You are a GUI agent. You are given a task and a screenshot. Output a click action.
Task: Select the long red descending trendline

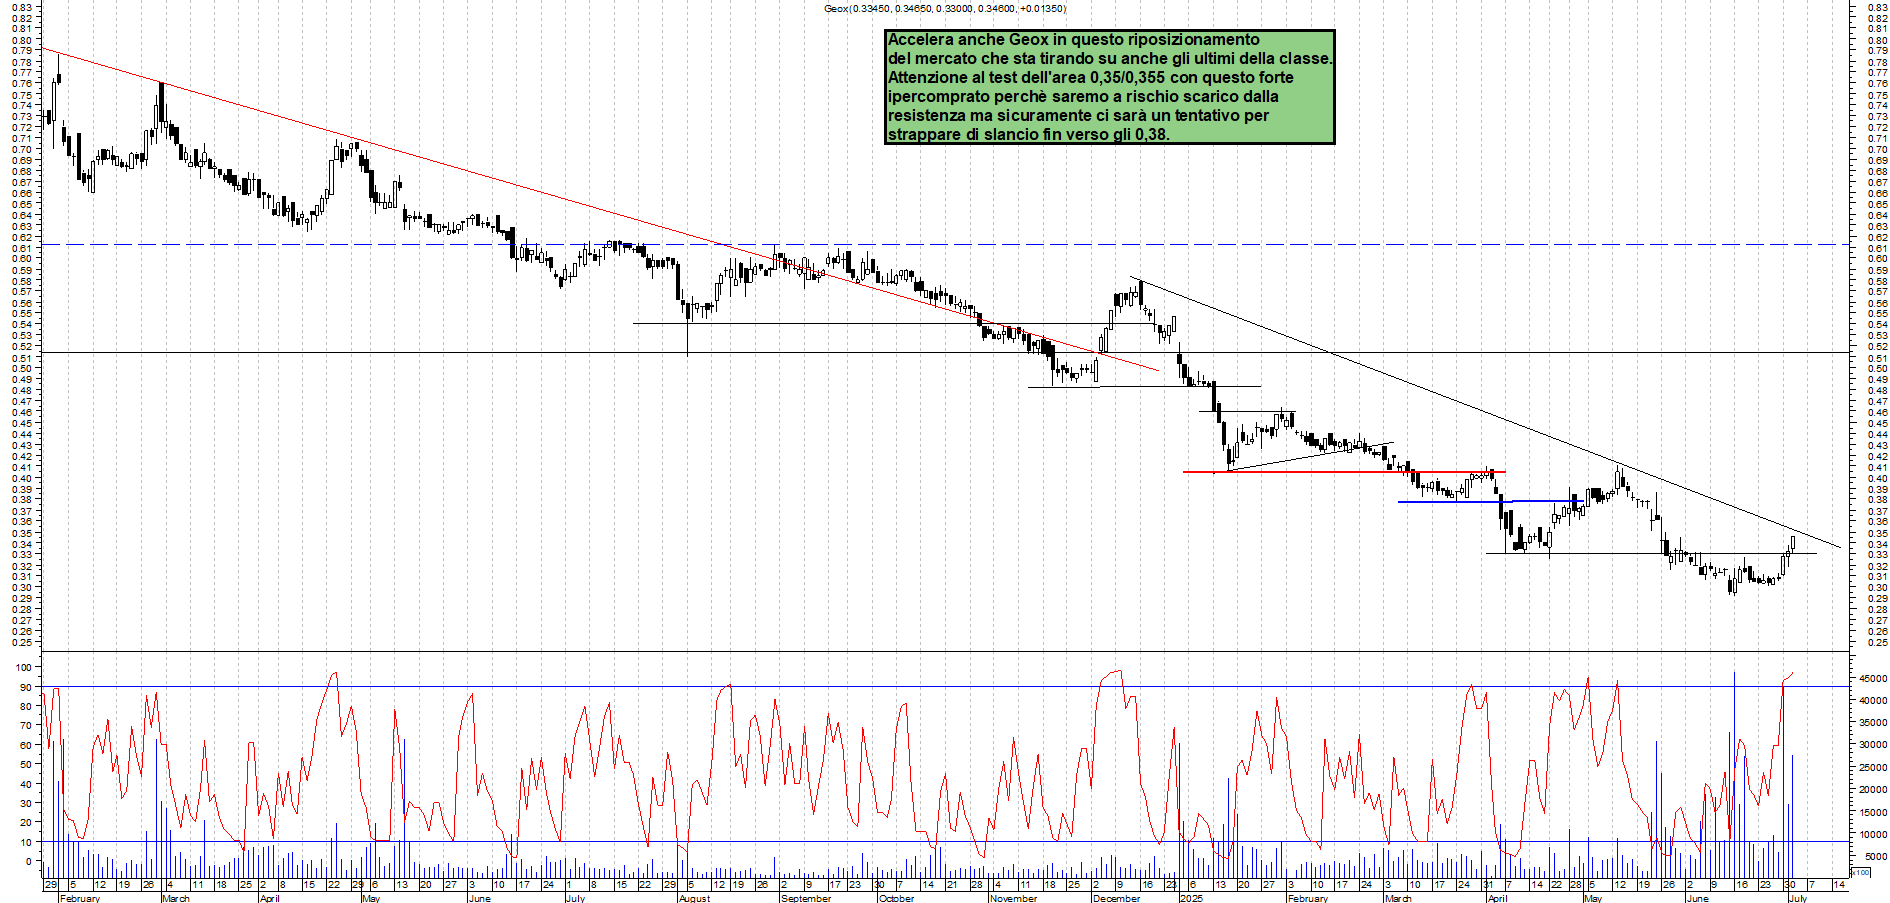coord(600,210)
